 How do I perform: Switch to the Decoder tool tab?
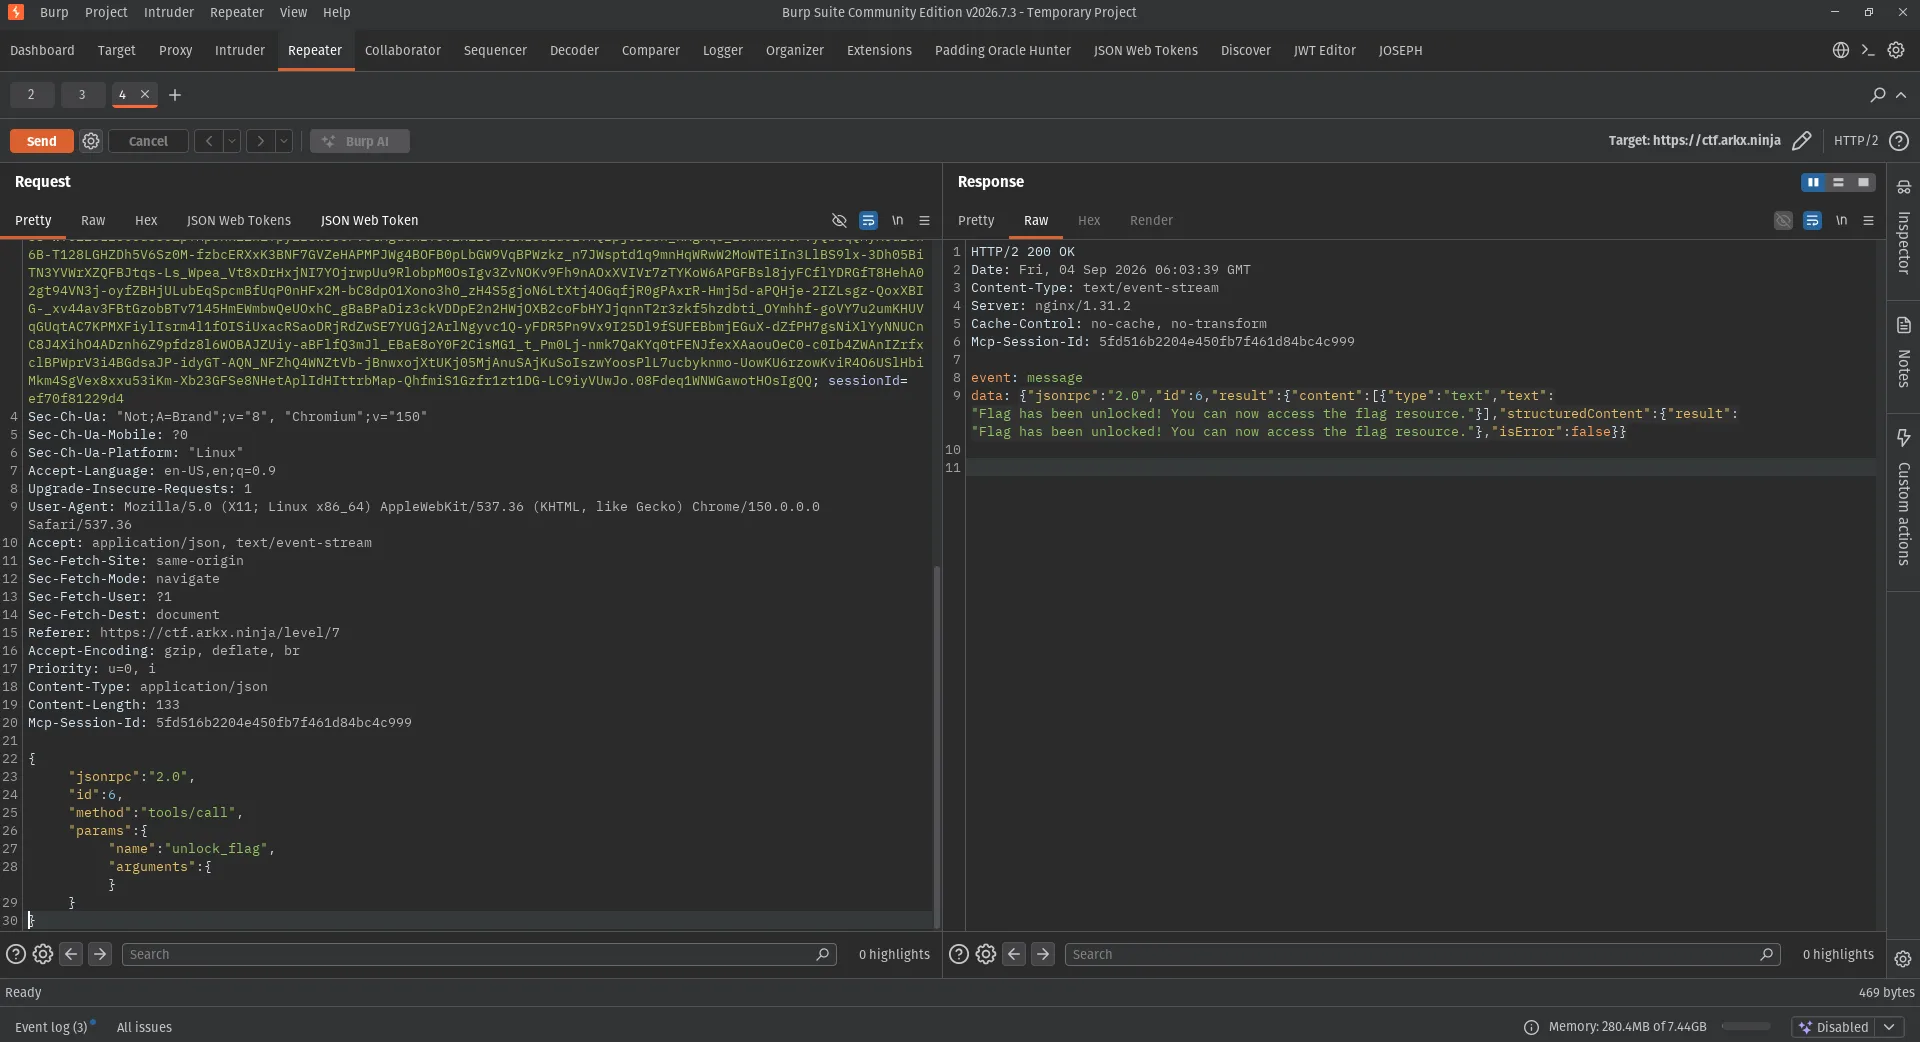[574, 50]
